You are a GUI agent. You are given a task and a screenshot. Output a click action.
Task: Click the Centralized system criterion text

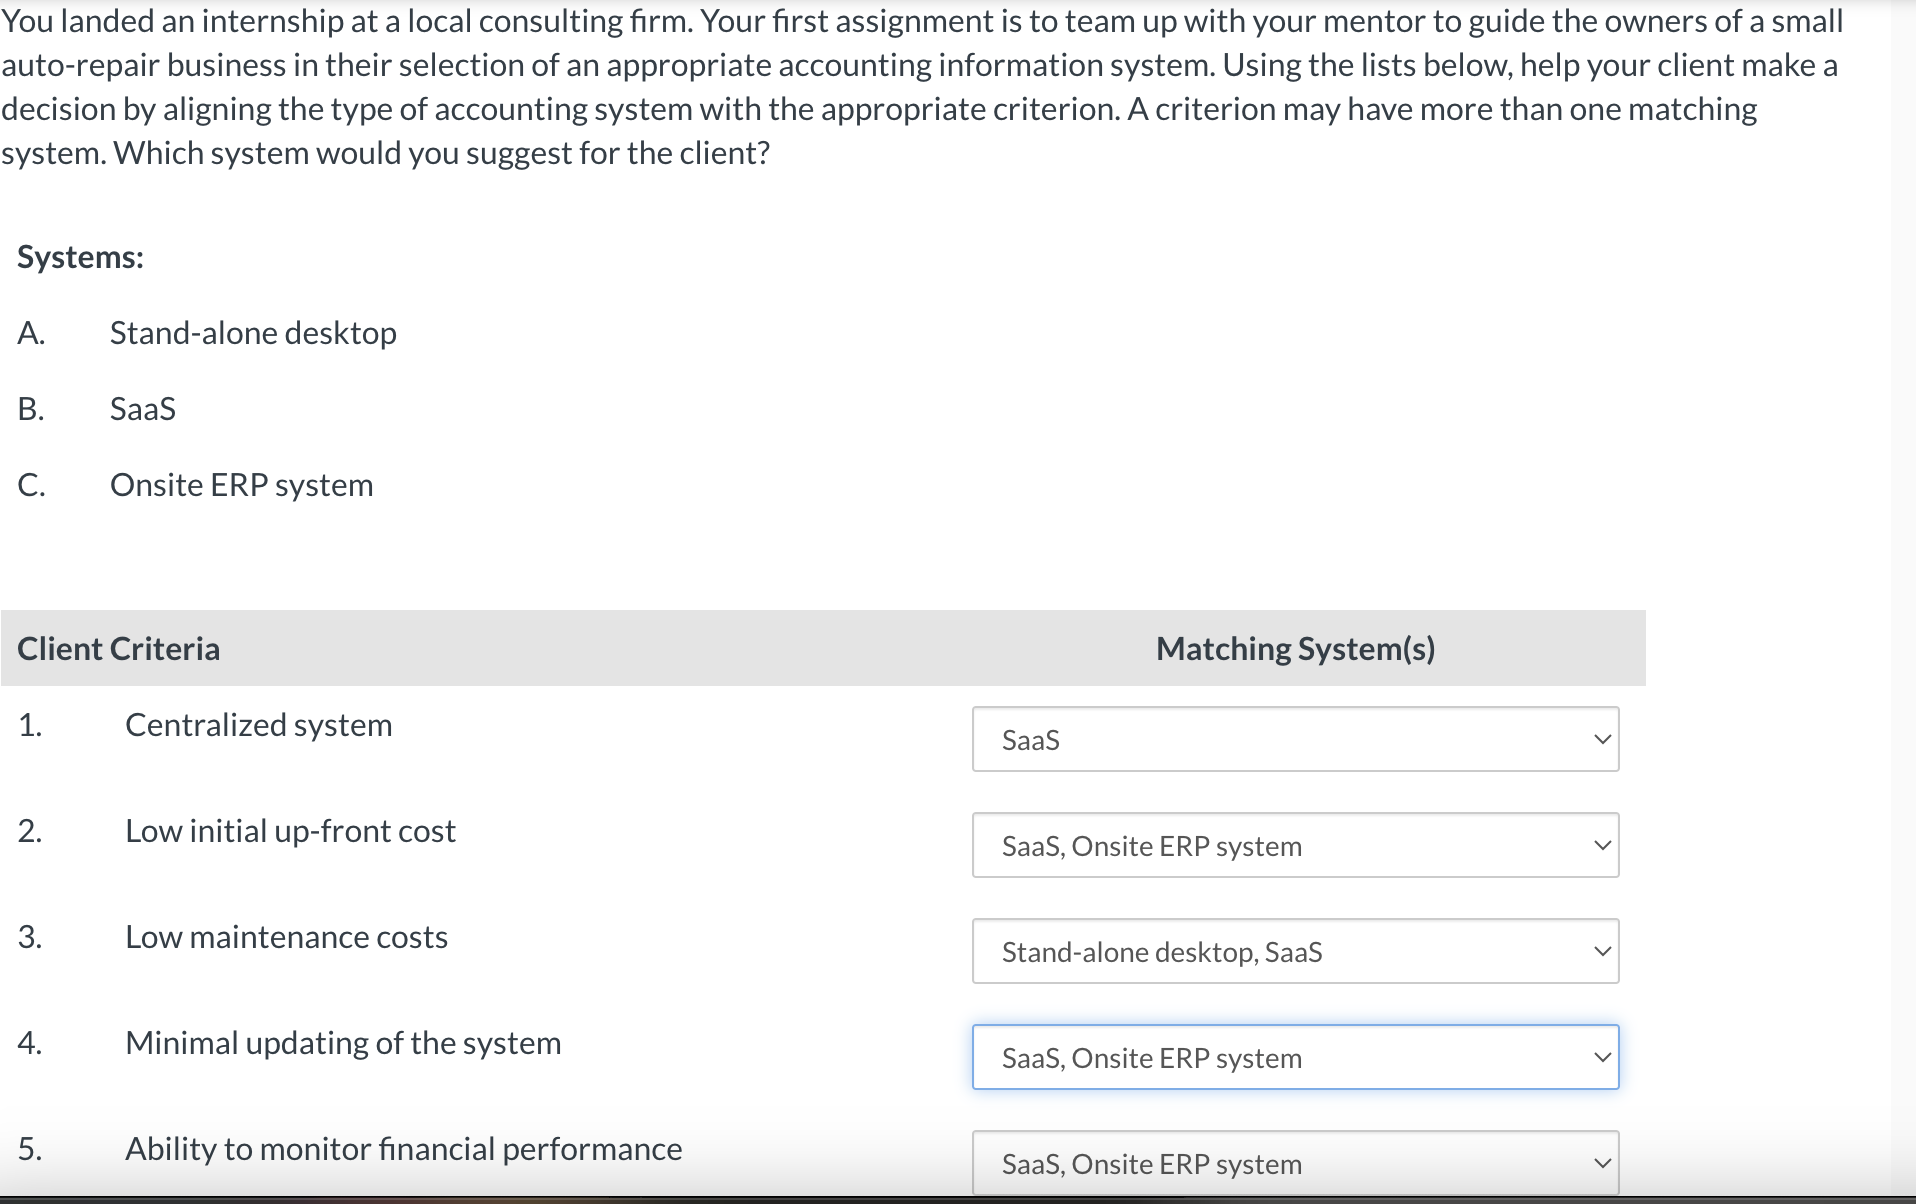(258, 725)
